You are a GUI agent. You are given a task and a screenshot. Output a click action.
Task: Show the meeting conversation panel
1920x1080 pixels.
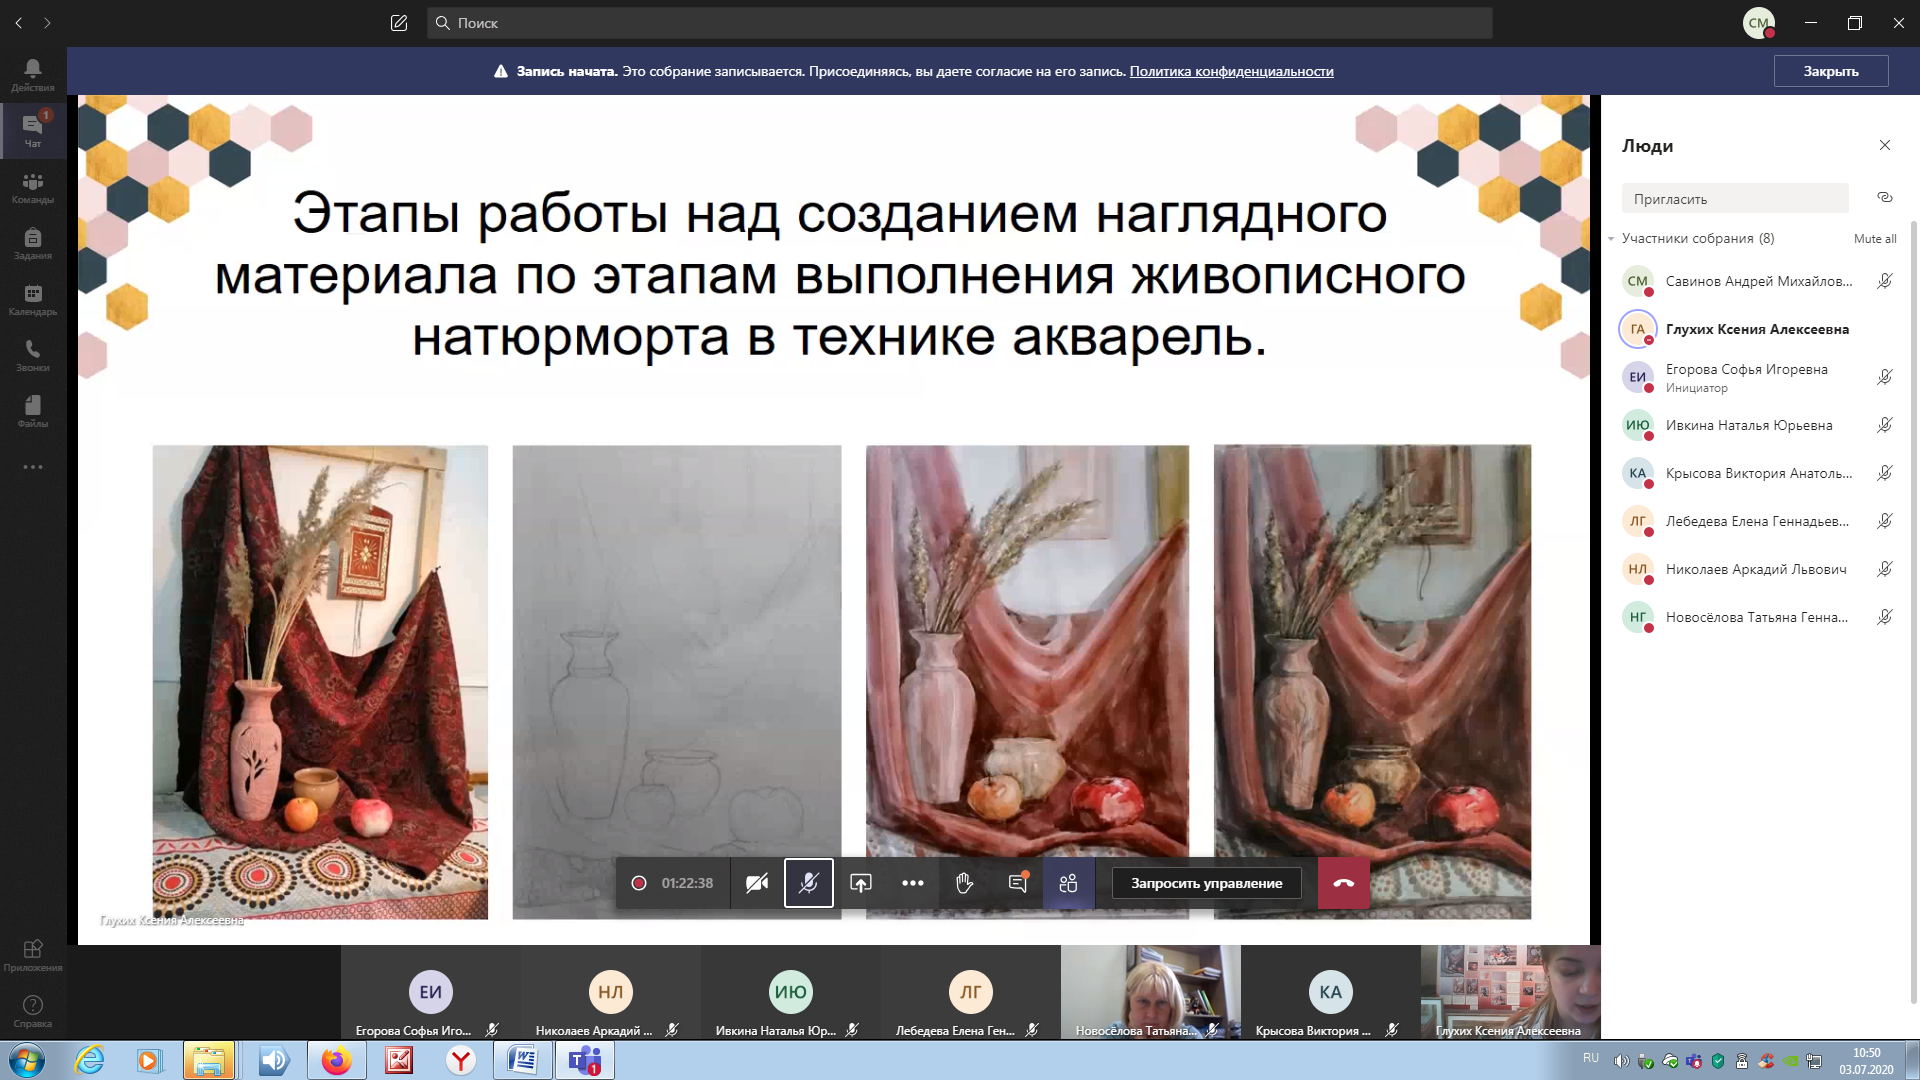coord(1017,883)
